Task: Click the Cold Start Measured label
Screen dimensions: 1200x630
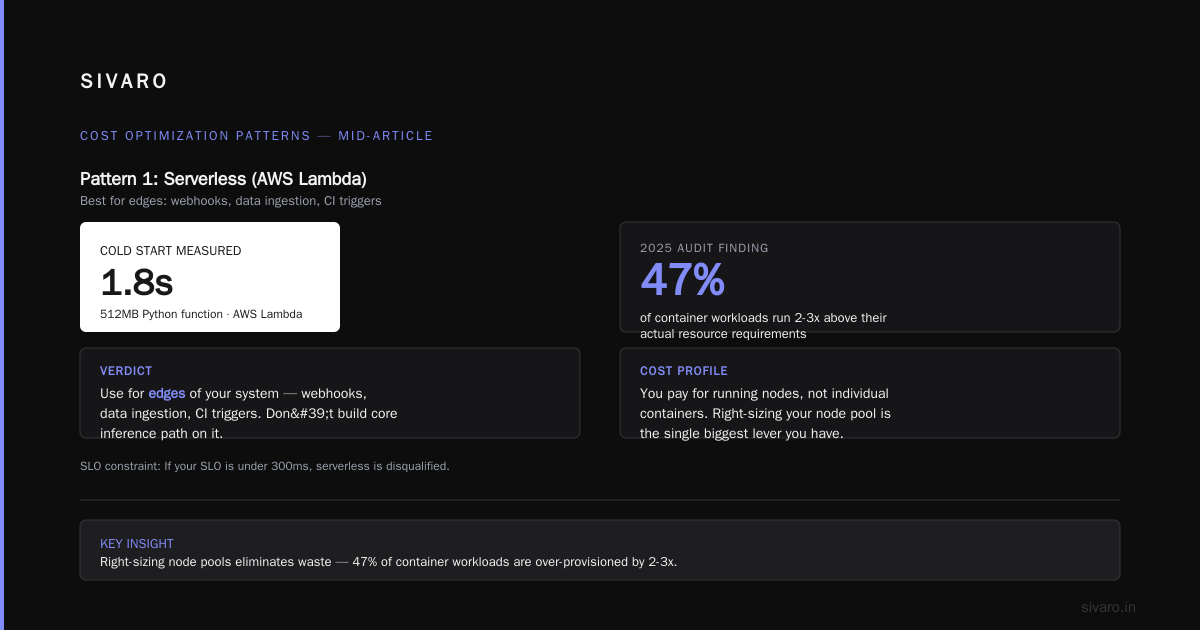Action: click(170, 251)
